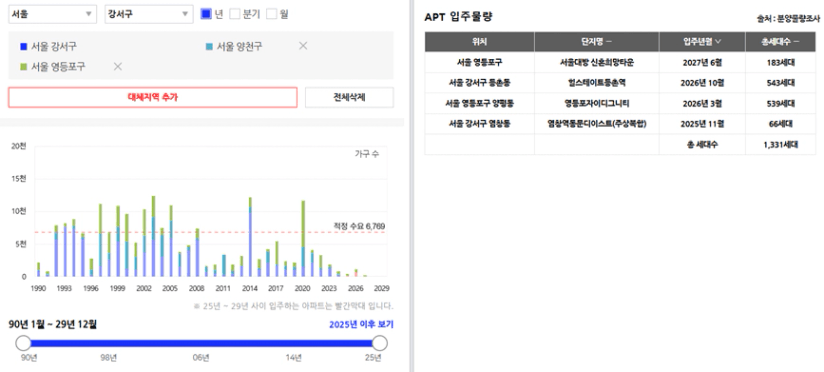Click the blue 서울 강서구 legend swatch
Screen dimensions: 824x372
(23, 47)
